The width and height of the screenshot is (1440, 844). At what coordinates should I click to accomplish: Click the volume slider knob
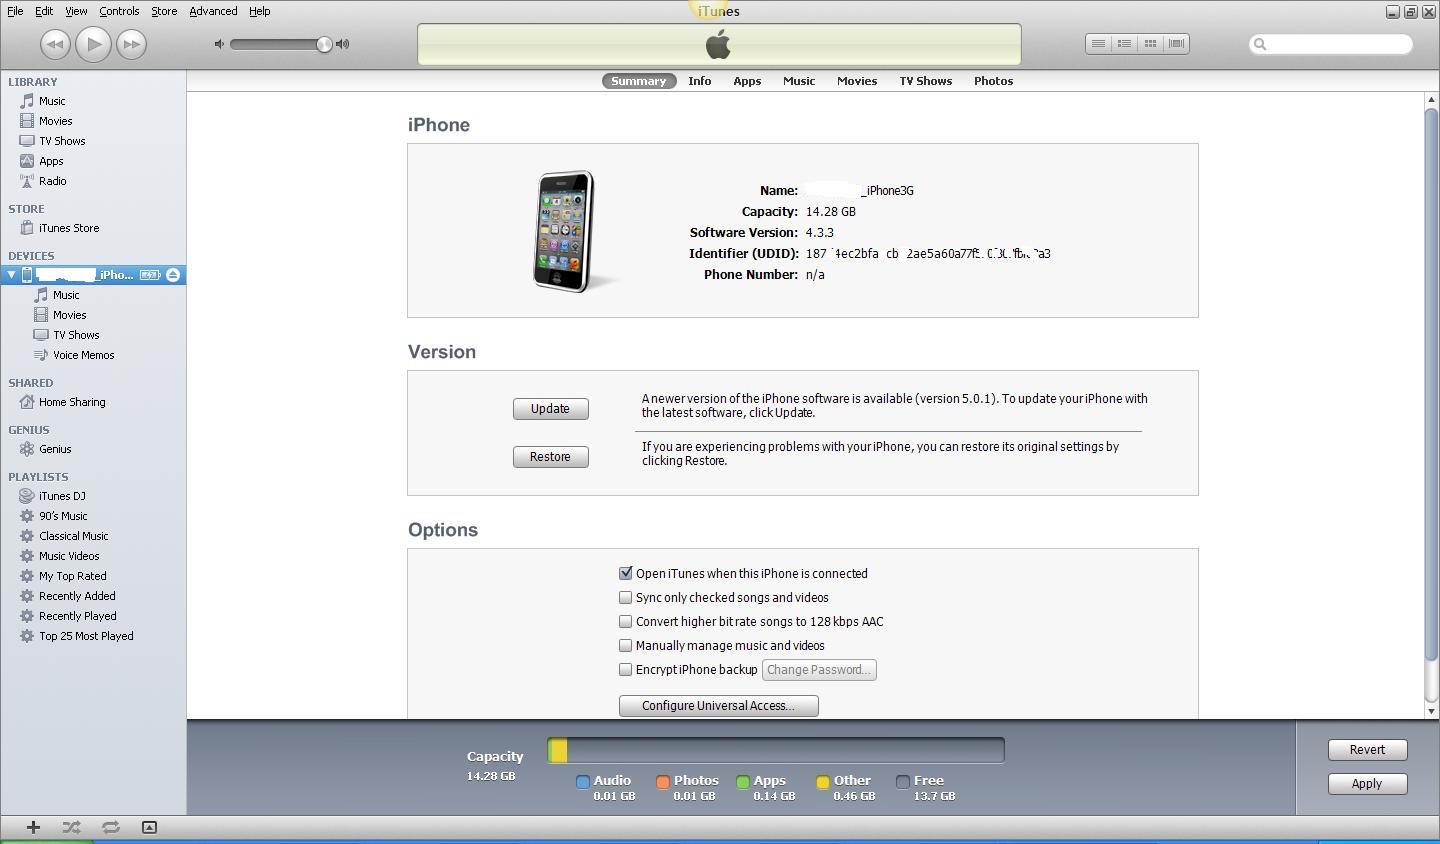click(324, 44)
